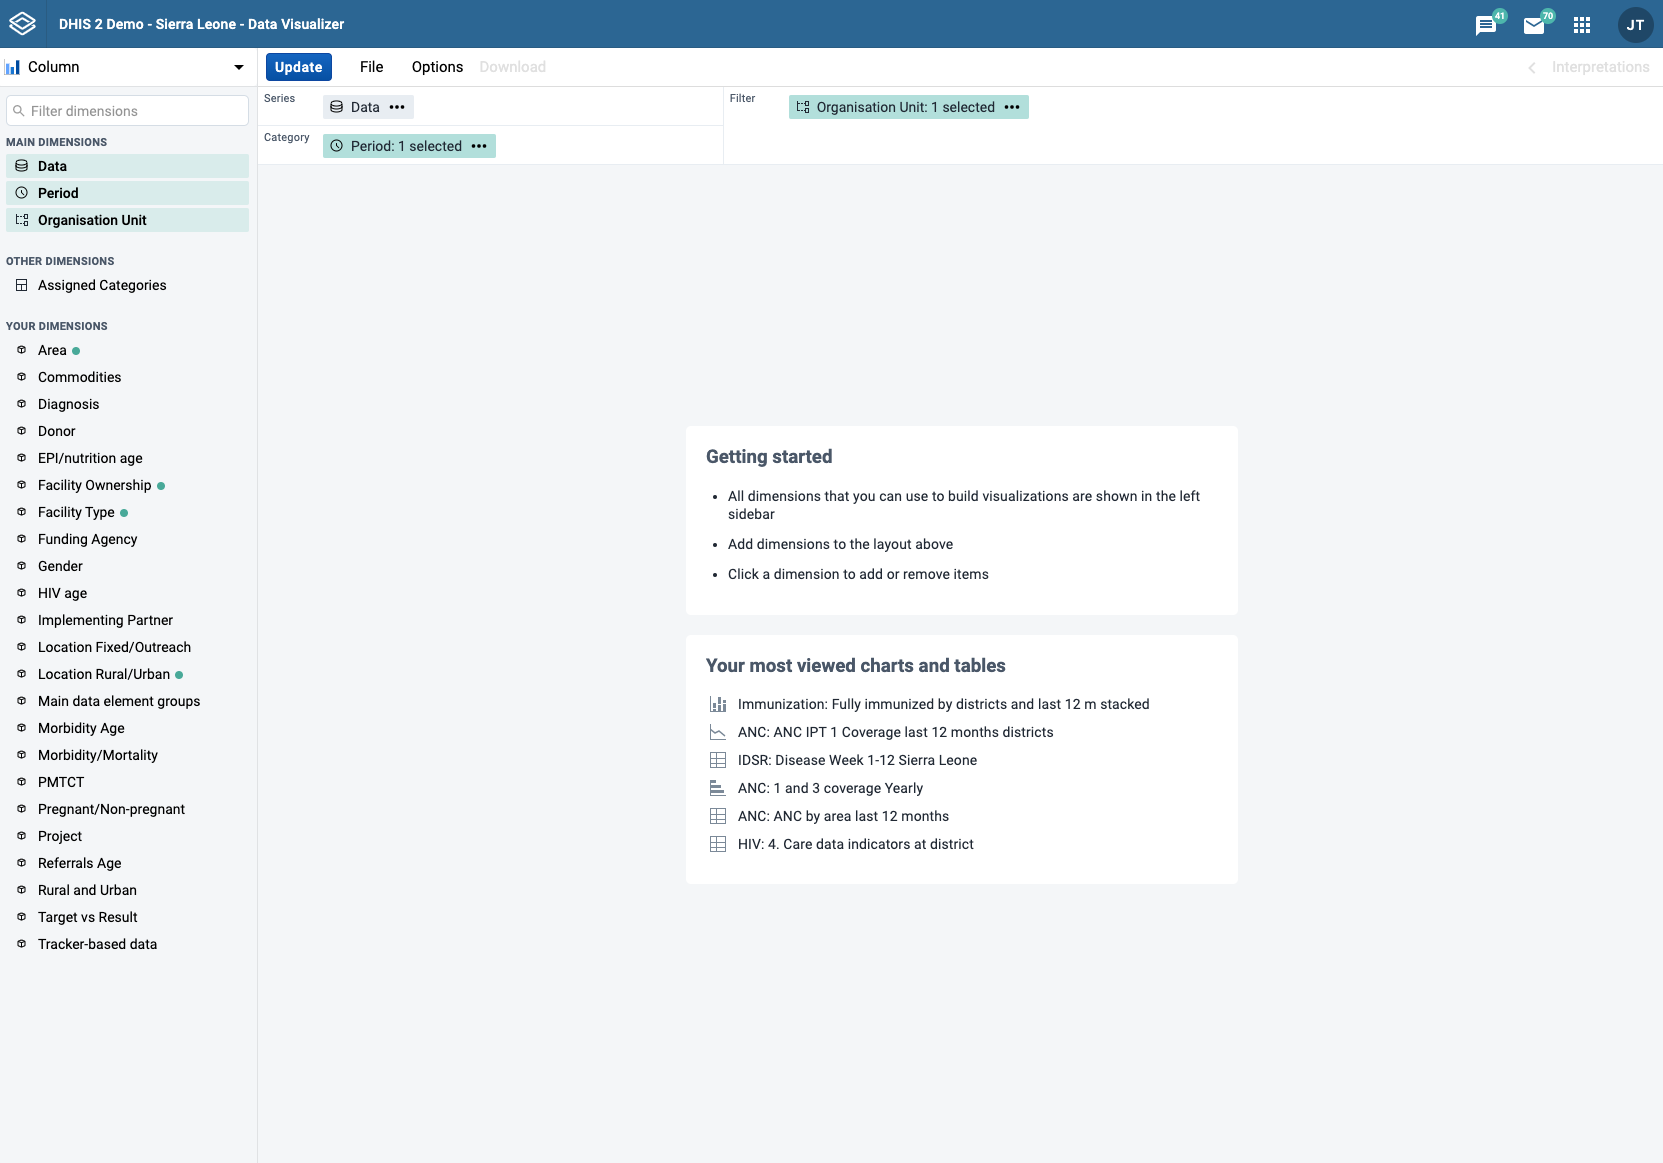Select the Period main dimension
The image size is (1663, 1163).
127,193
